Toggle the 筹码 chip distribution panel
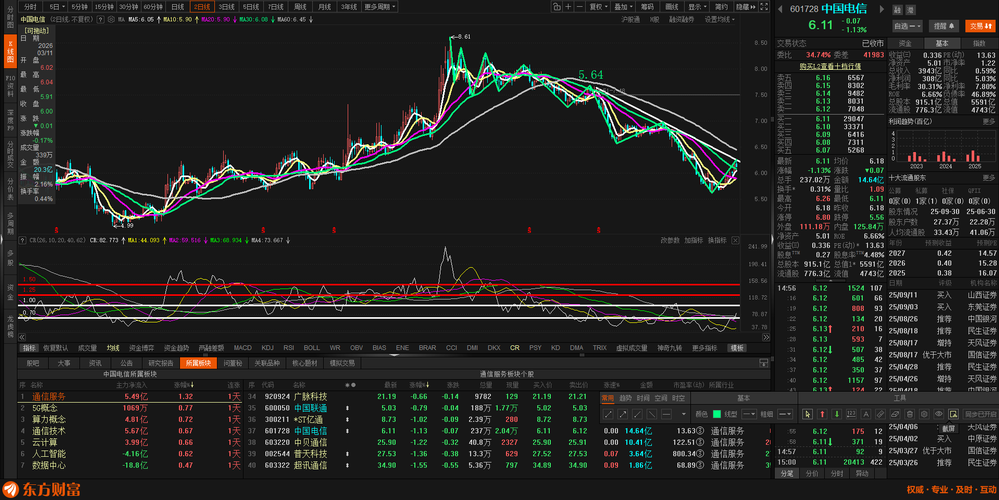The height and width of the screenshot is (500, 999). click(647, 7)
